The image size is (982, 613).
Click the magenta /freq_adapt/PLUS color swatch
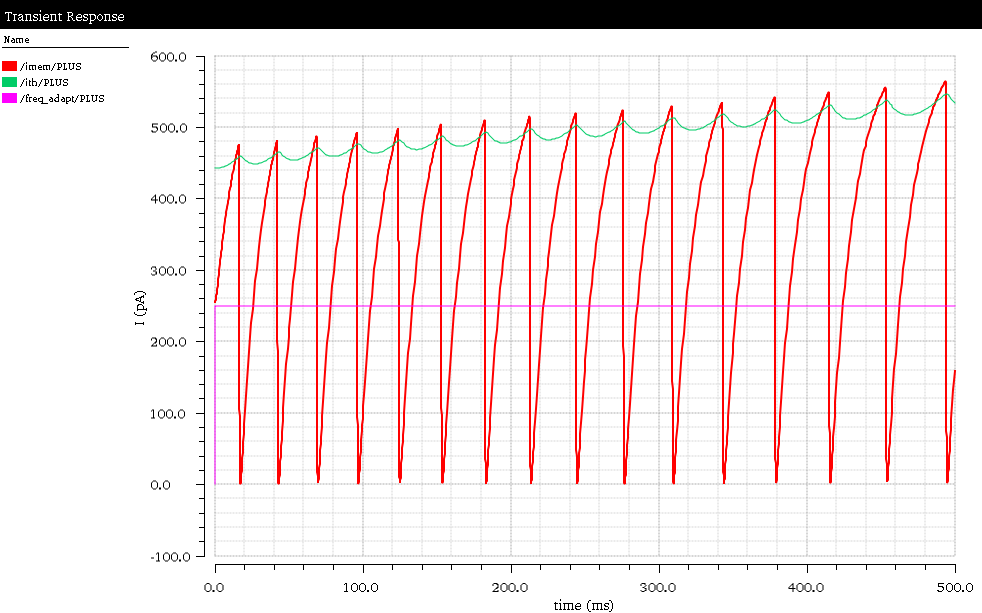[9, 98]
